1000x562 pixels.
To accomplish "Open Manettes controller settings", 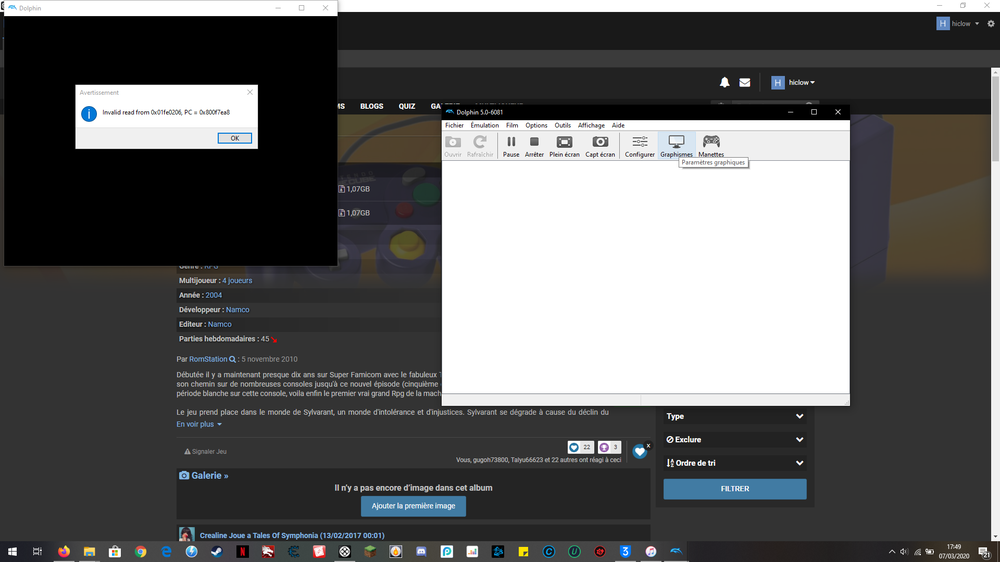I will coord(711,145).
